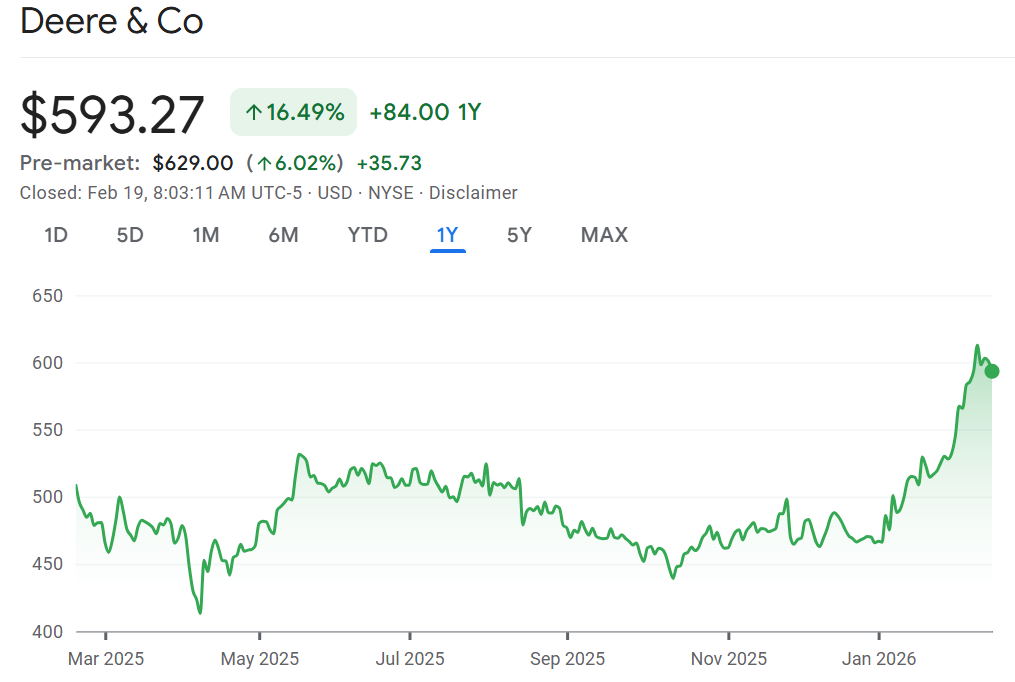Select the $593.27 current price
This screenshot has width=1015, height=682.
point(112,114)
